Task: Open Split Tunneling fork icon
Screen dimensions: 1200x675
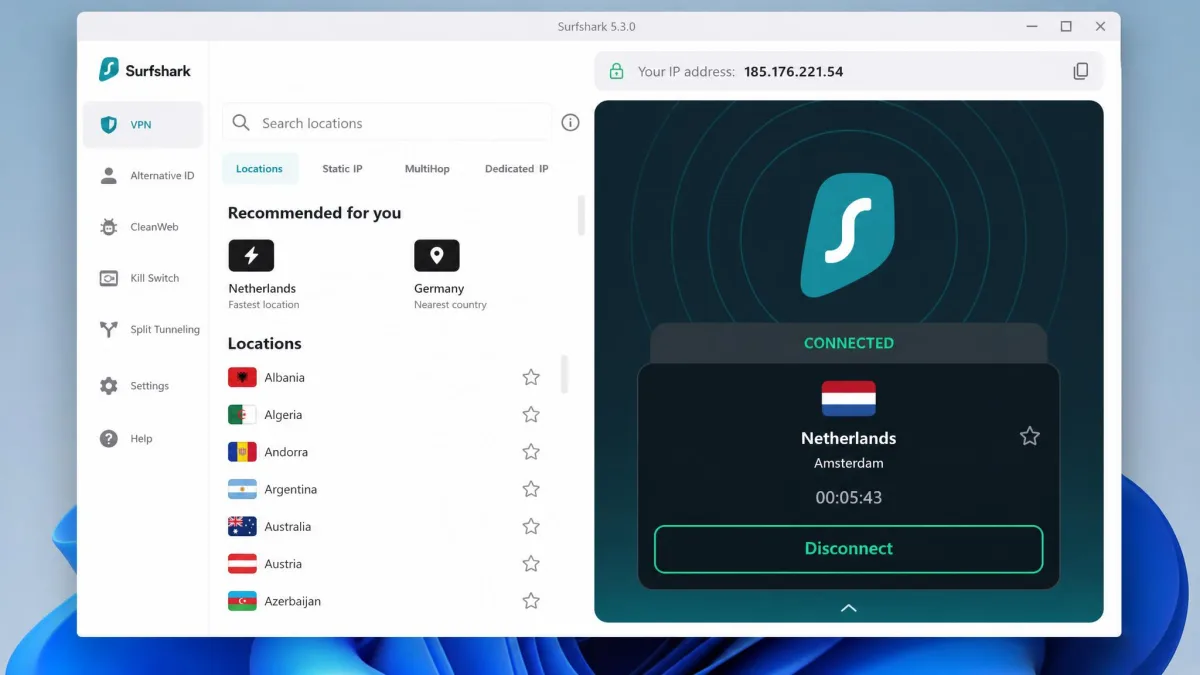Action: tap(109, 330)
